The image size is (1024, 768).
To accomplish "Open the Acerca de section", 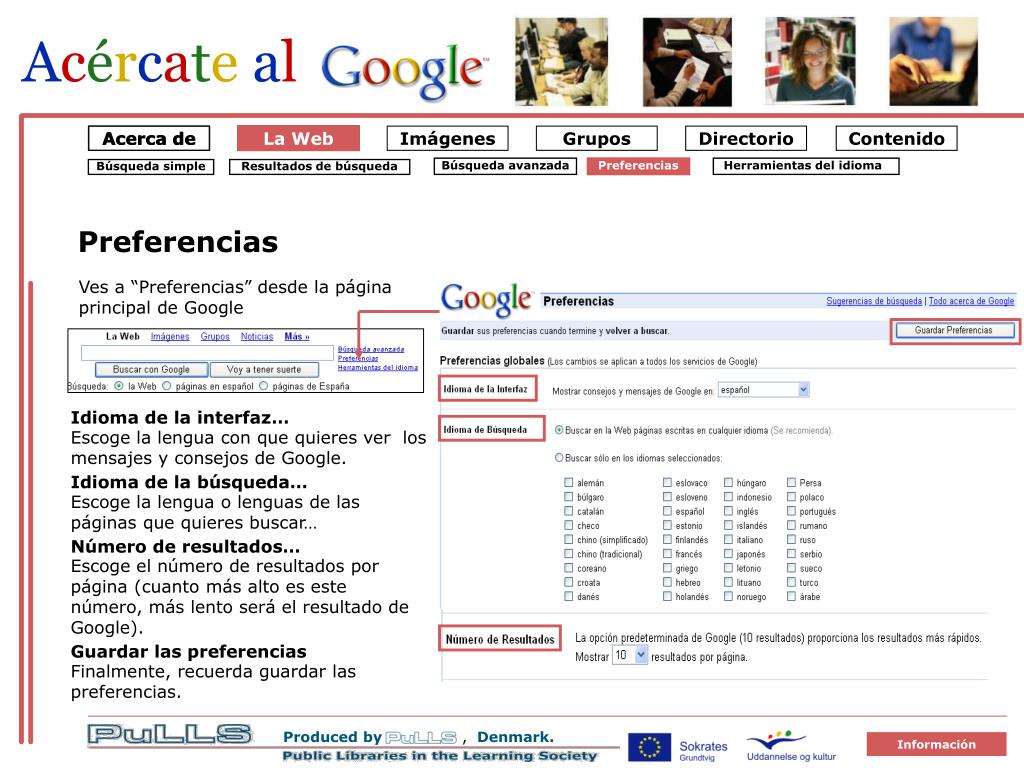I will pyautogui.click(x=149, y=138).
